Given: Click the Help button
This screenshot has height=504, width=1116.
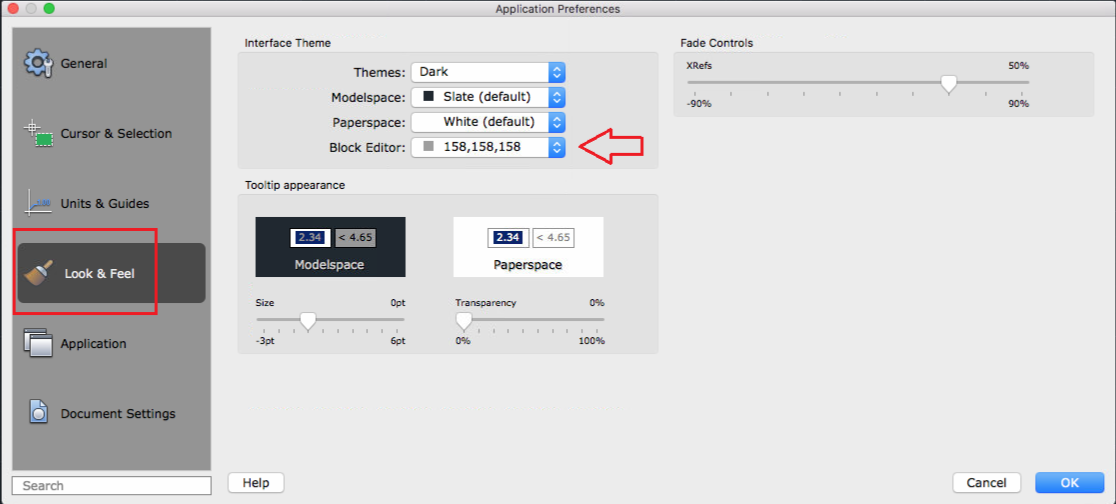Looking at the screenshot, I should click(256, 483).
